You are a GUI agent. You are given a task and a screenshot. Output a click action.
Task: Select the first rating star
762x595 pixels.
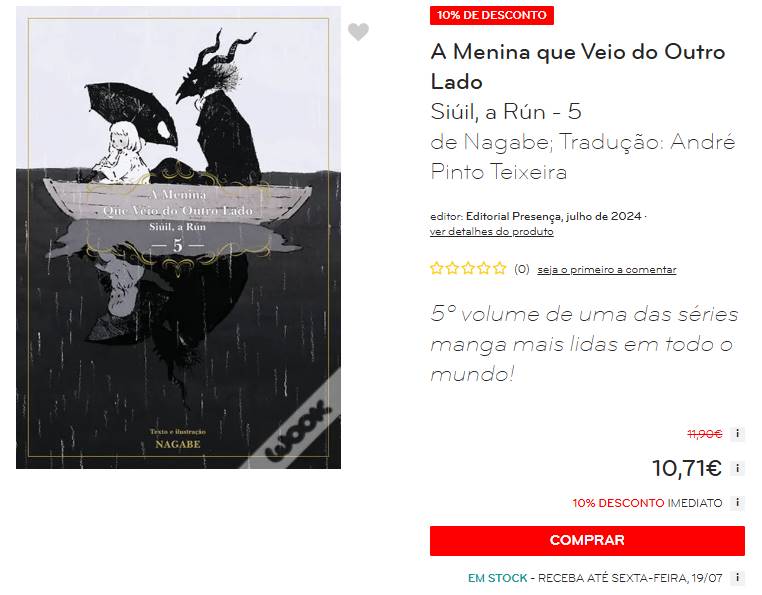click(436, 268)
